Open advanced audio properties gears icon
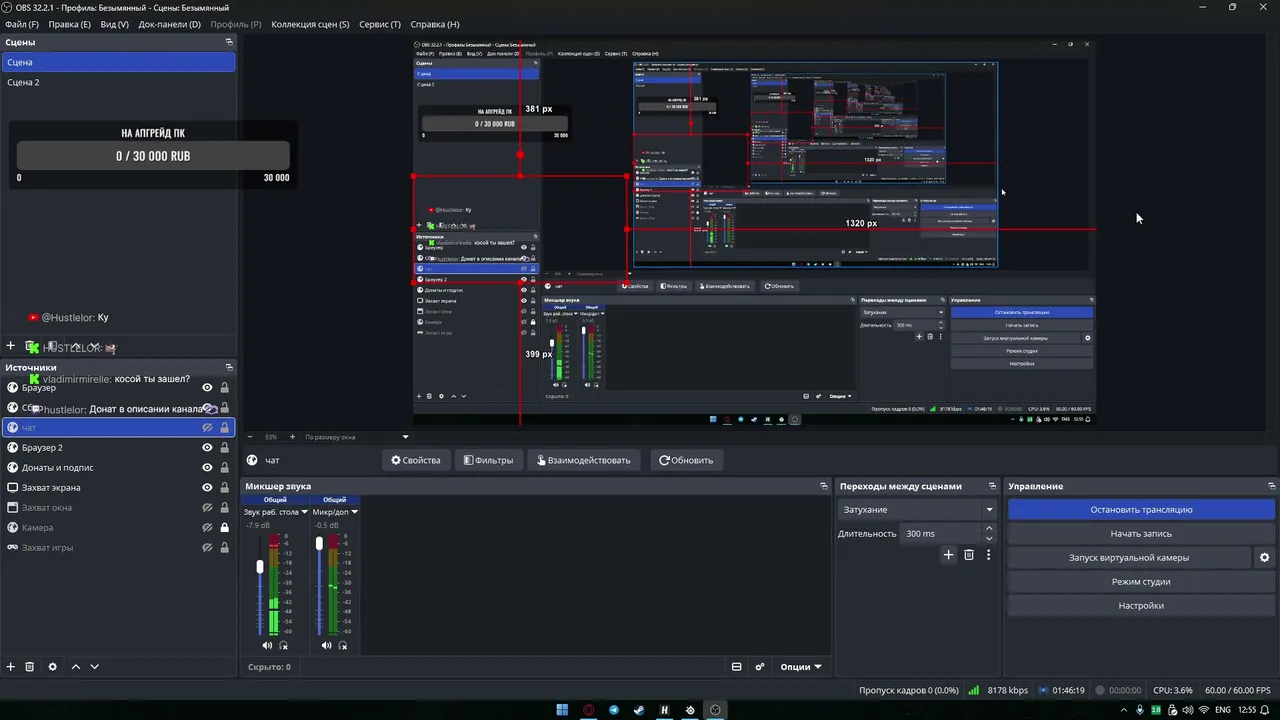The width and height of the screenshot is (1280, 720). tap(760, 667)
